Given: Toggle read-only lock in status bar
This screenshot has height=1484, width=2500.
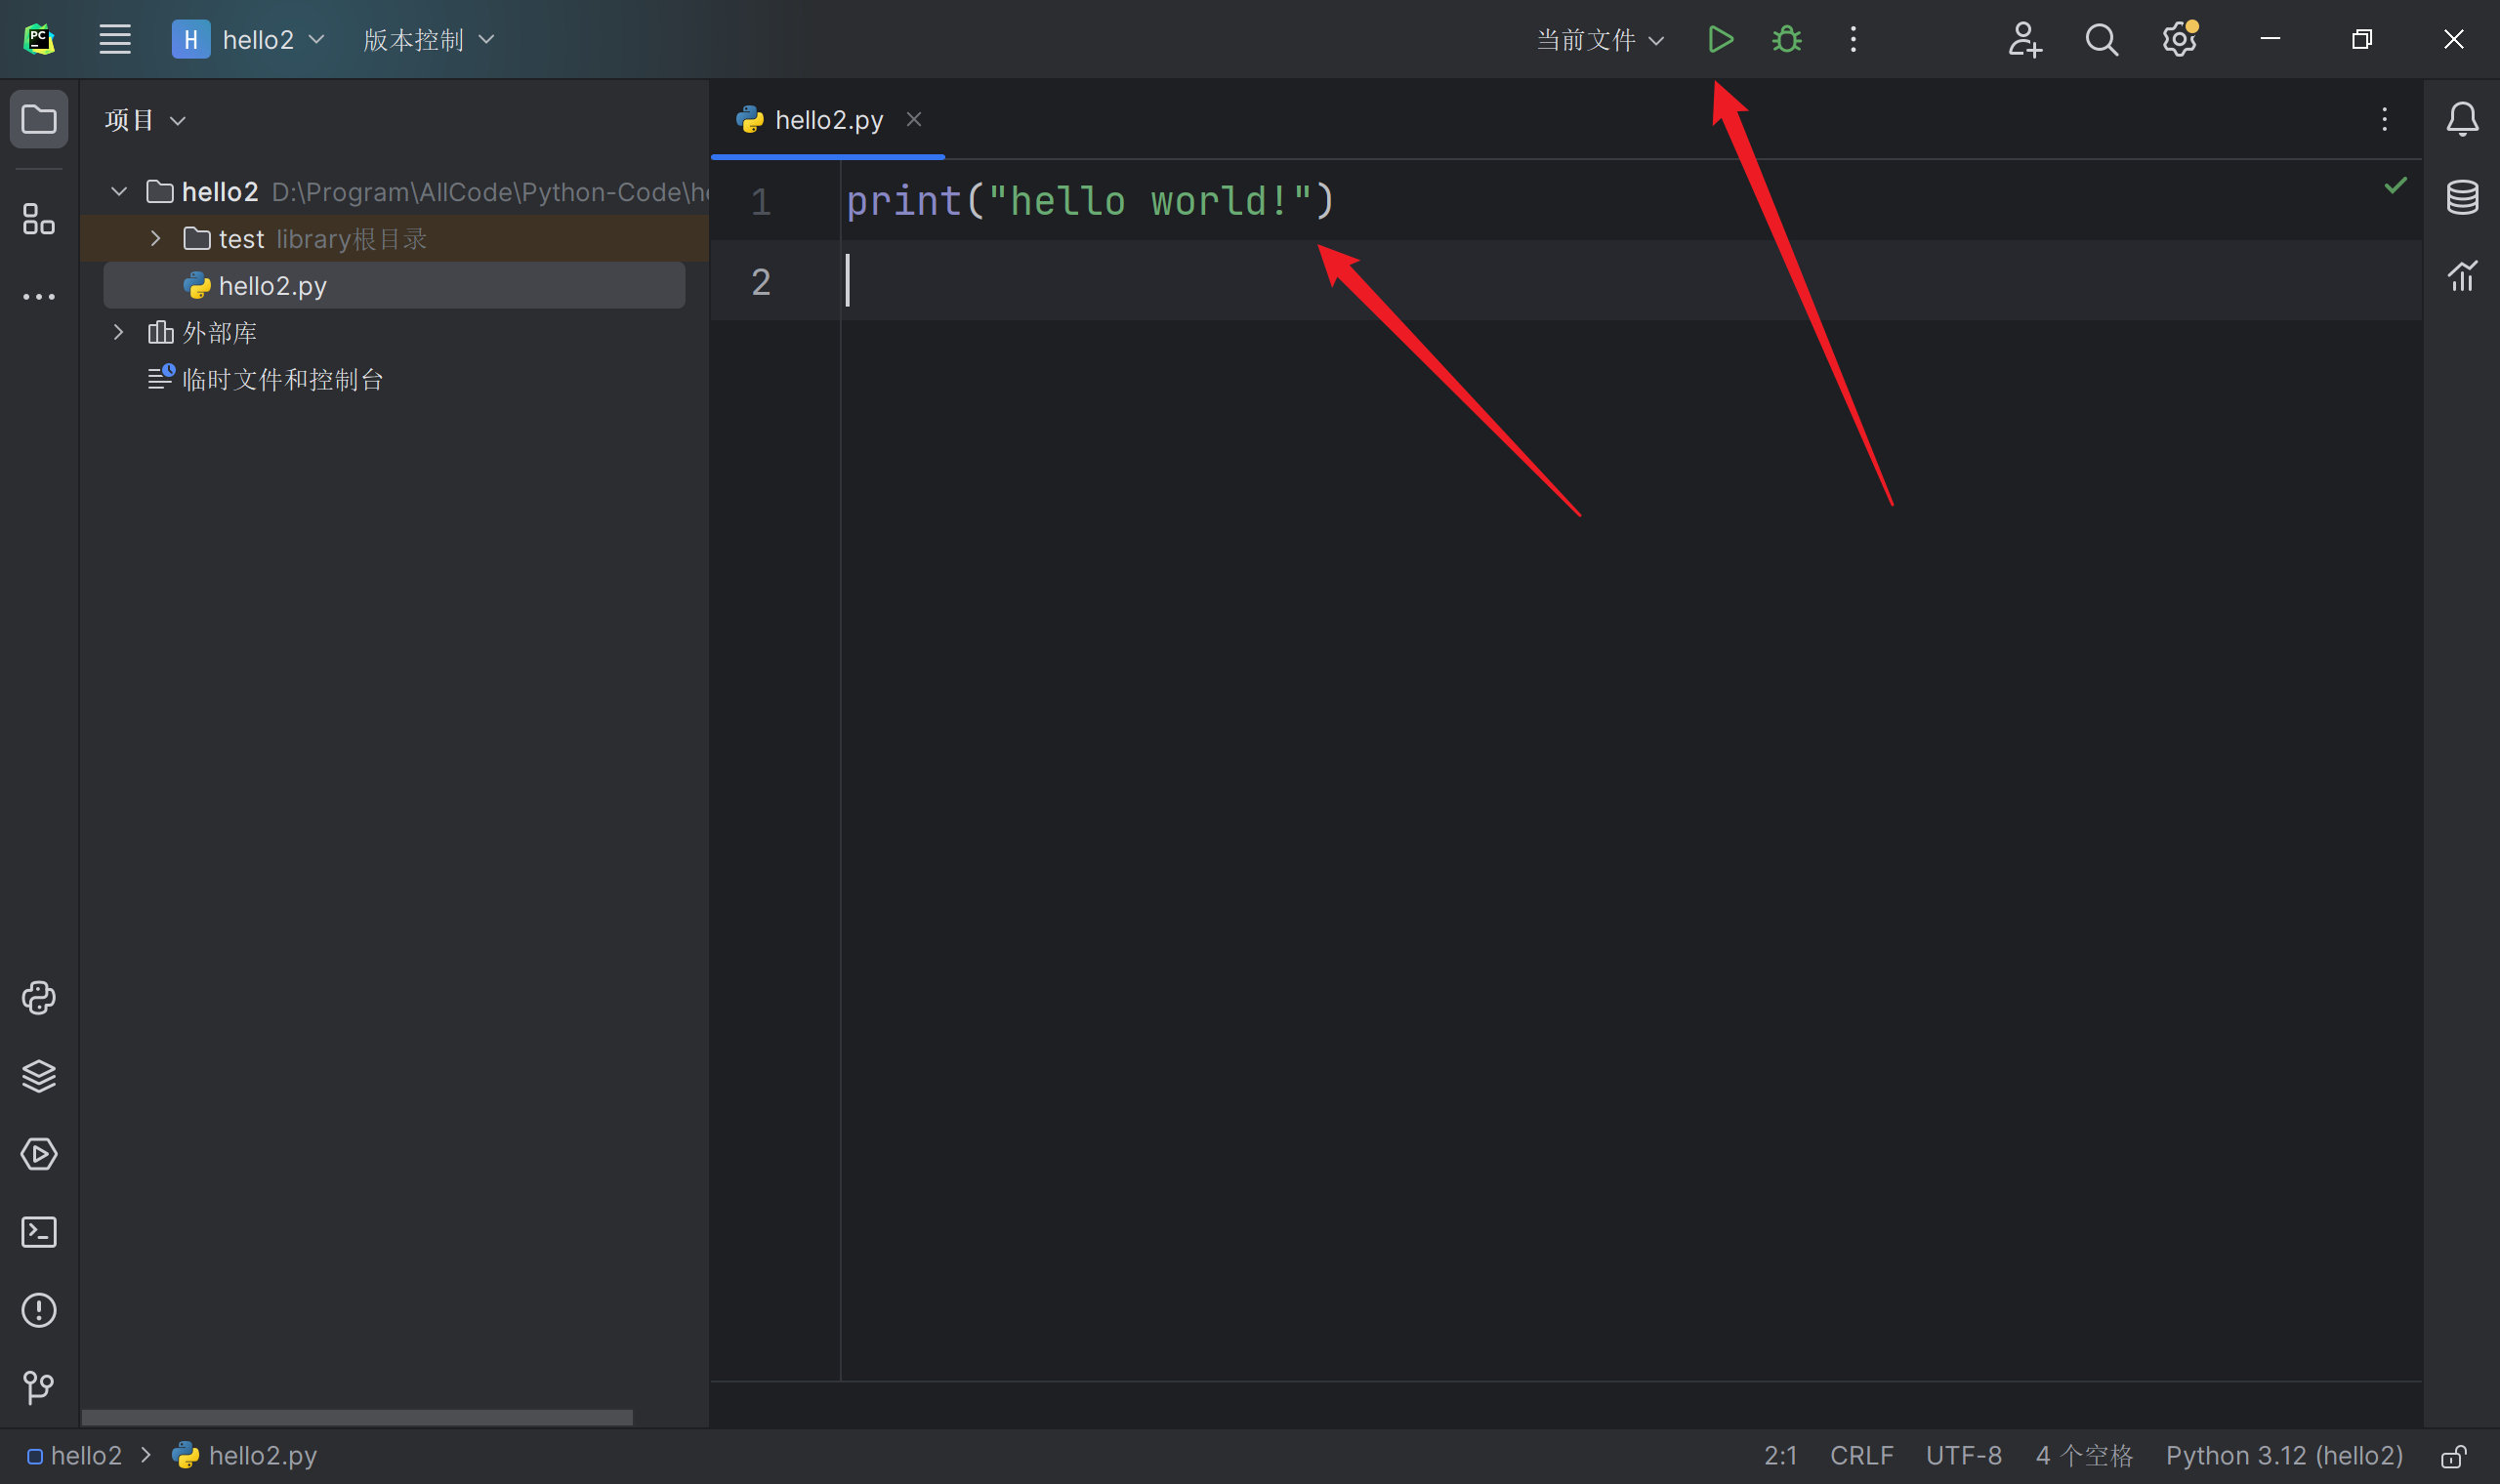Looking at the screenshot, I should coord(2454,1456).
